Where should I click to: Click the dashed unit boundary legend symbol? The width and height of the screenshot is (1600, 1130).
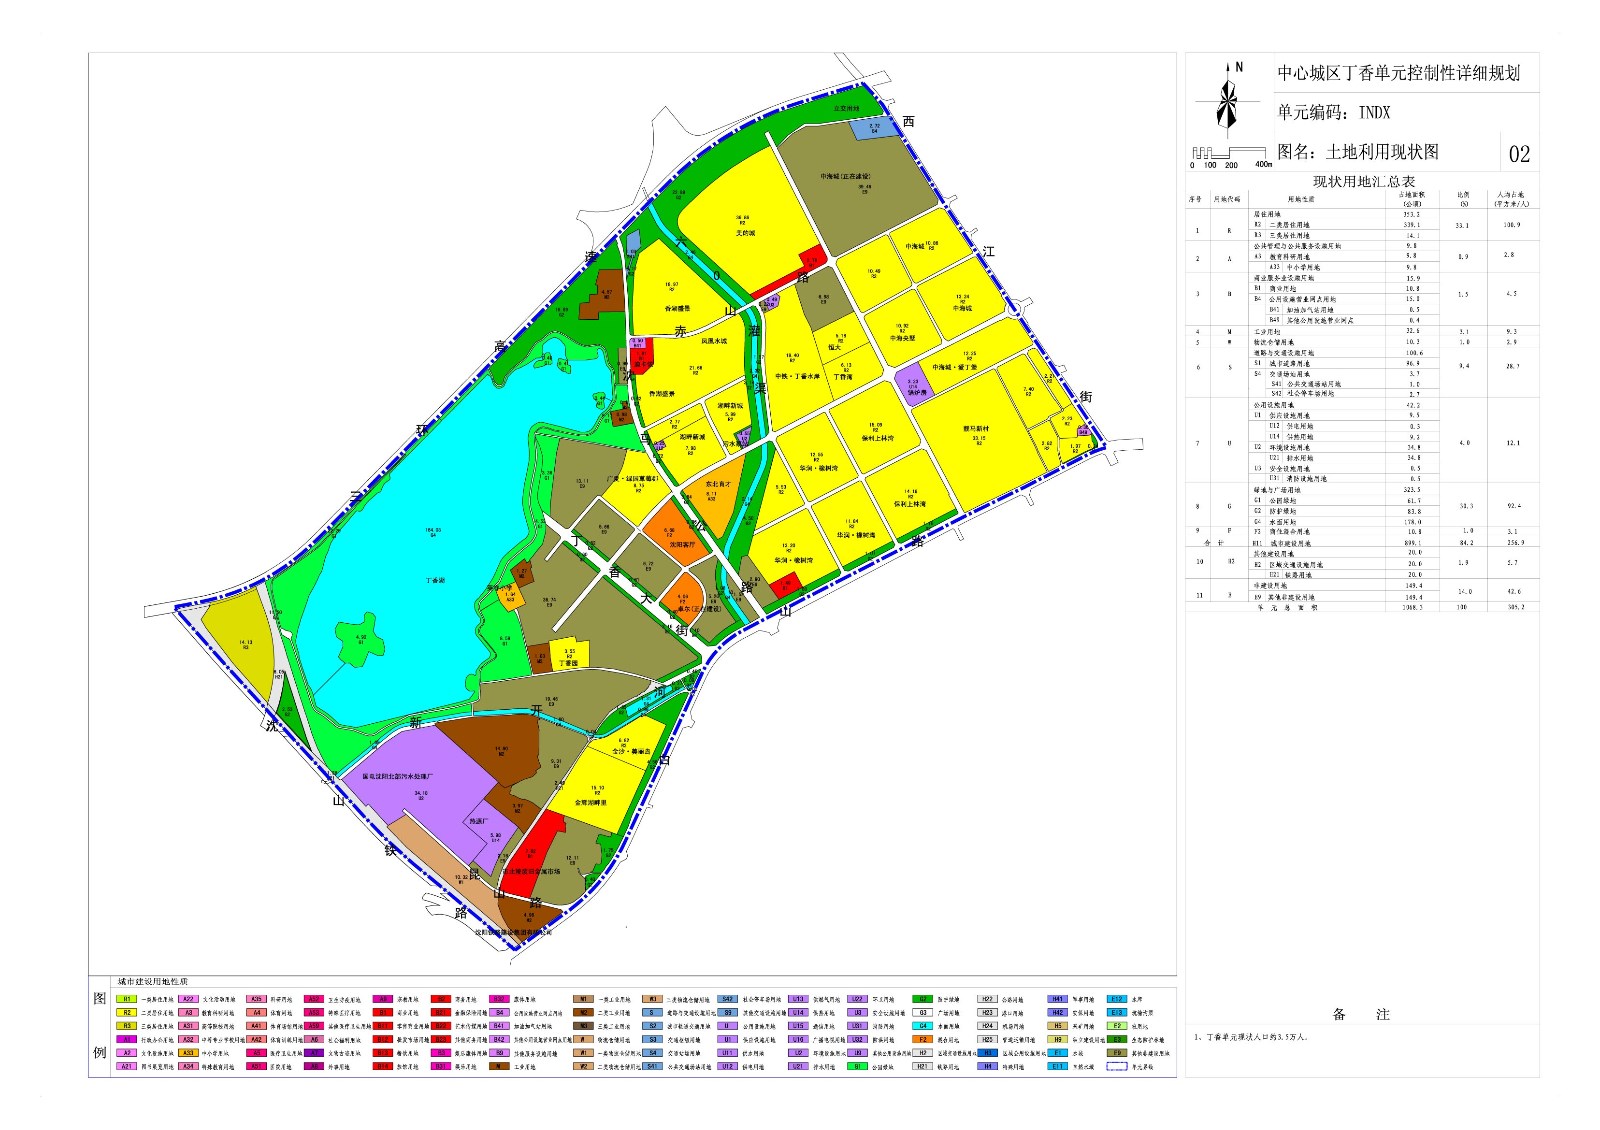[1117, 1066]
